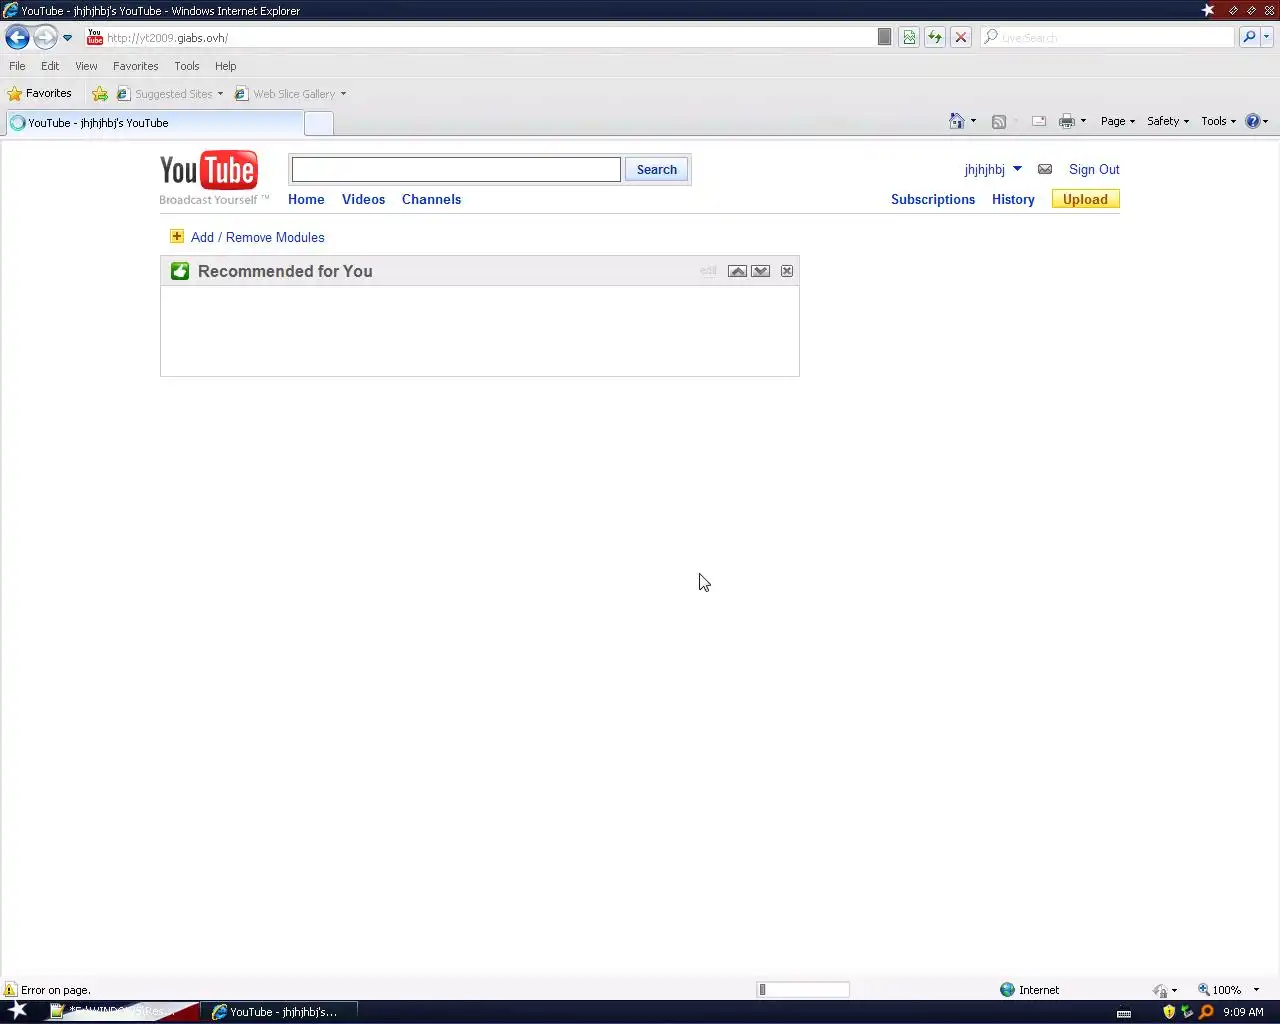The width and height of the screenshot is (1280, 1024).
Task: Expand the account dropdown arrow beside jhjhjhbj
Action: click(1017, 168)
